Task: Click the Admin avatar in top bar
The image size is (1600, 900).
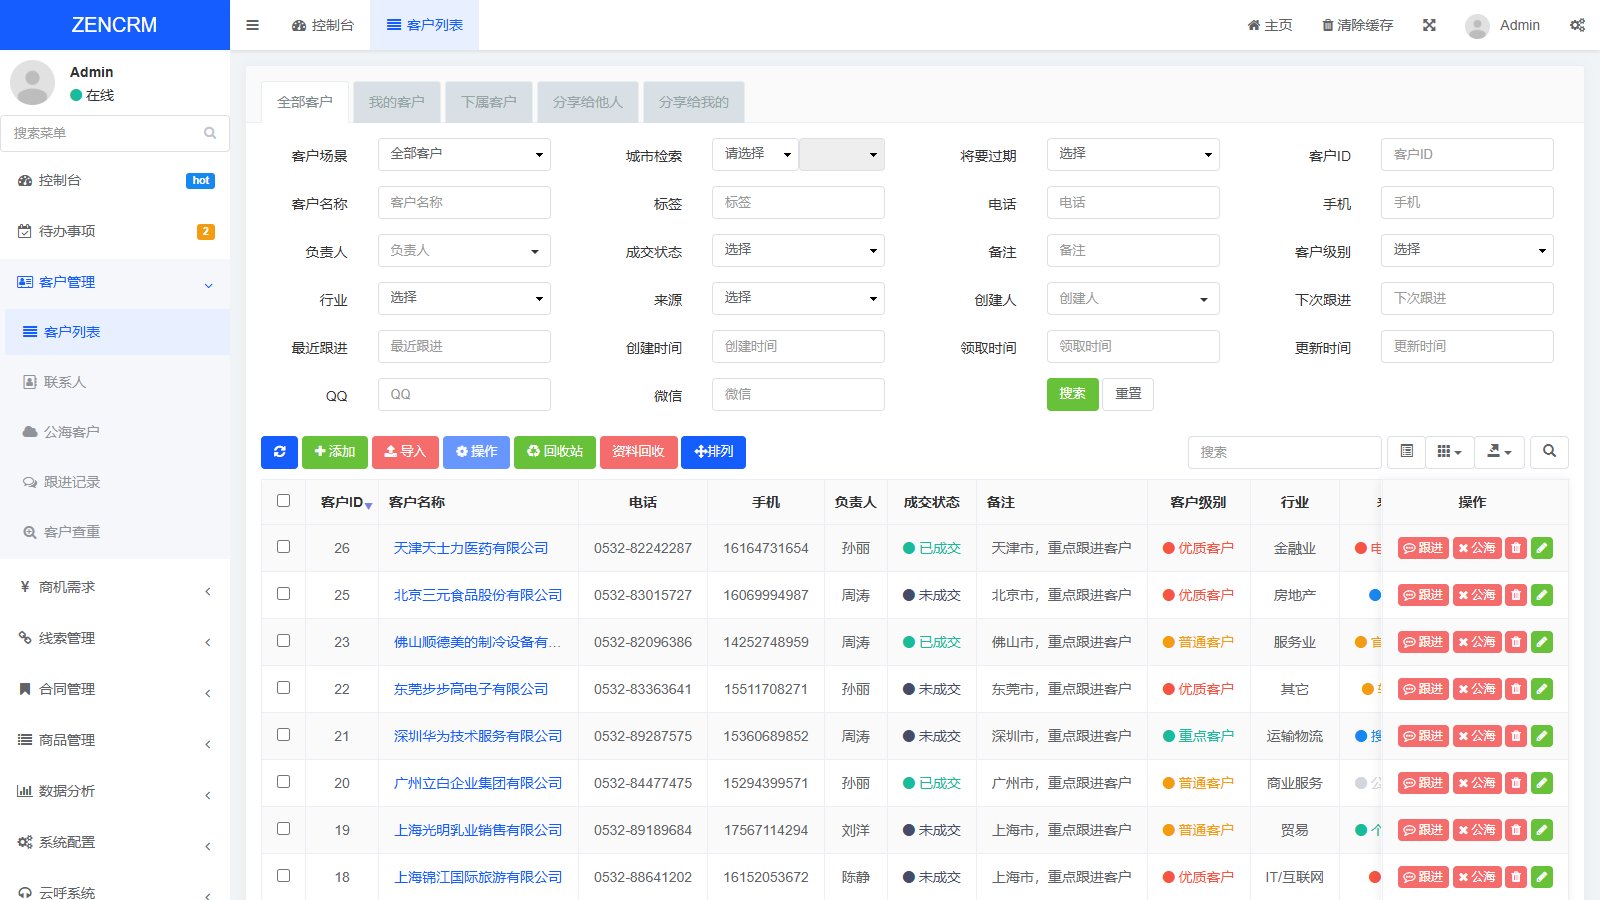Action: pyautogui.click(x=1477, y=26)
